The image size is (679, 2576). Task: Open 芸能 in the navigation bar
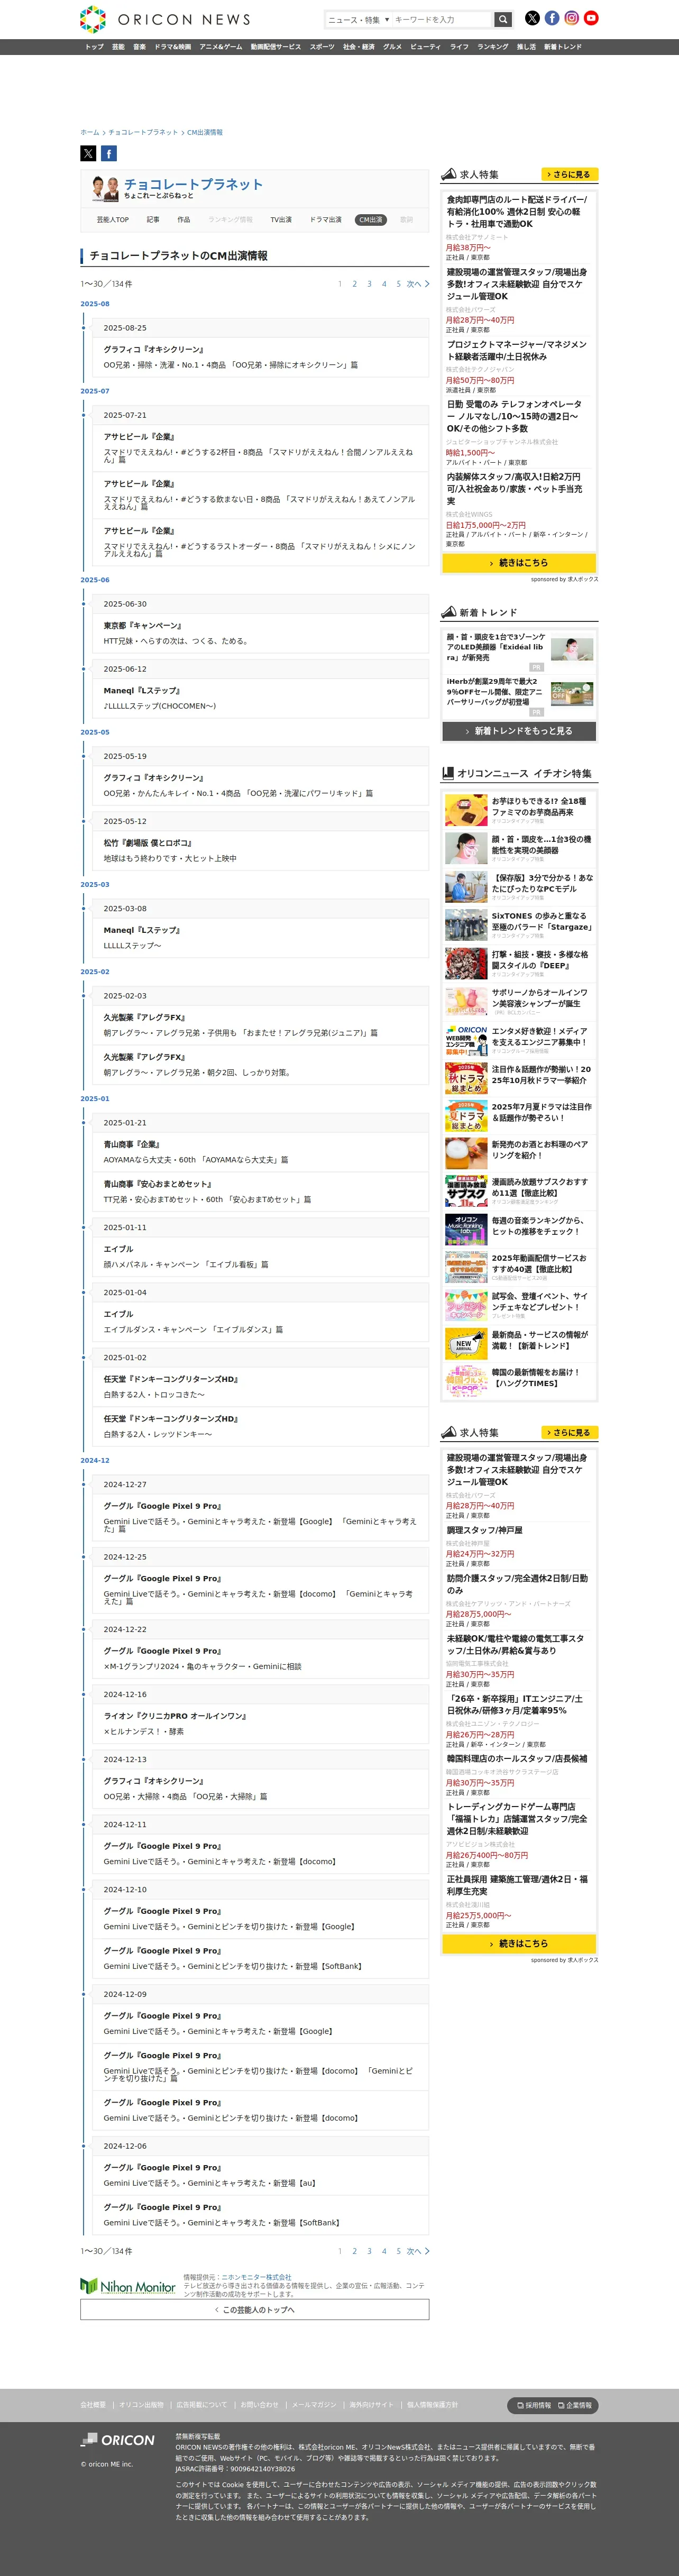[118, 47]
